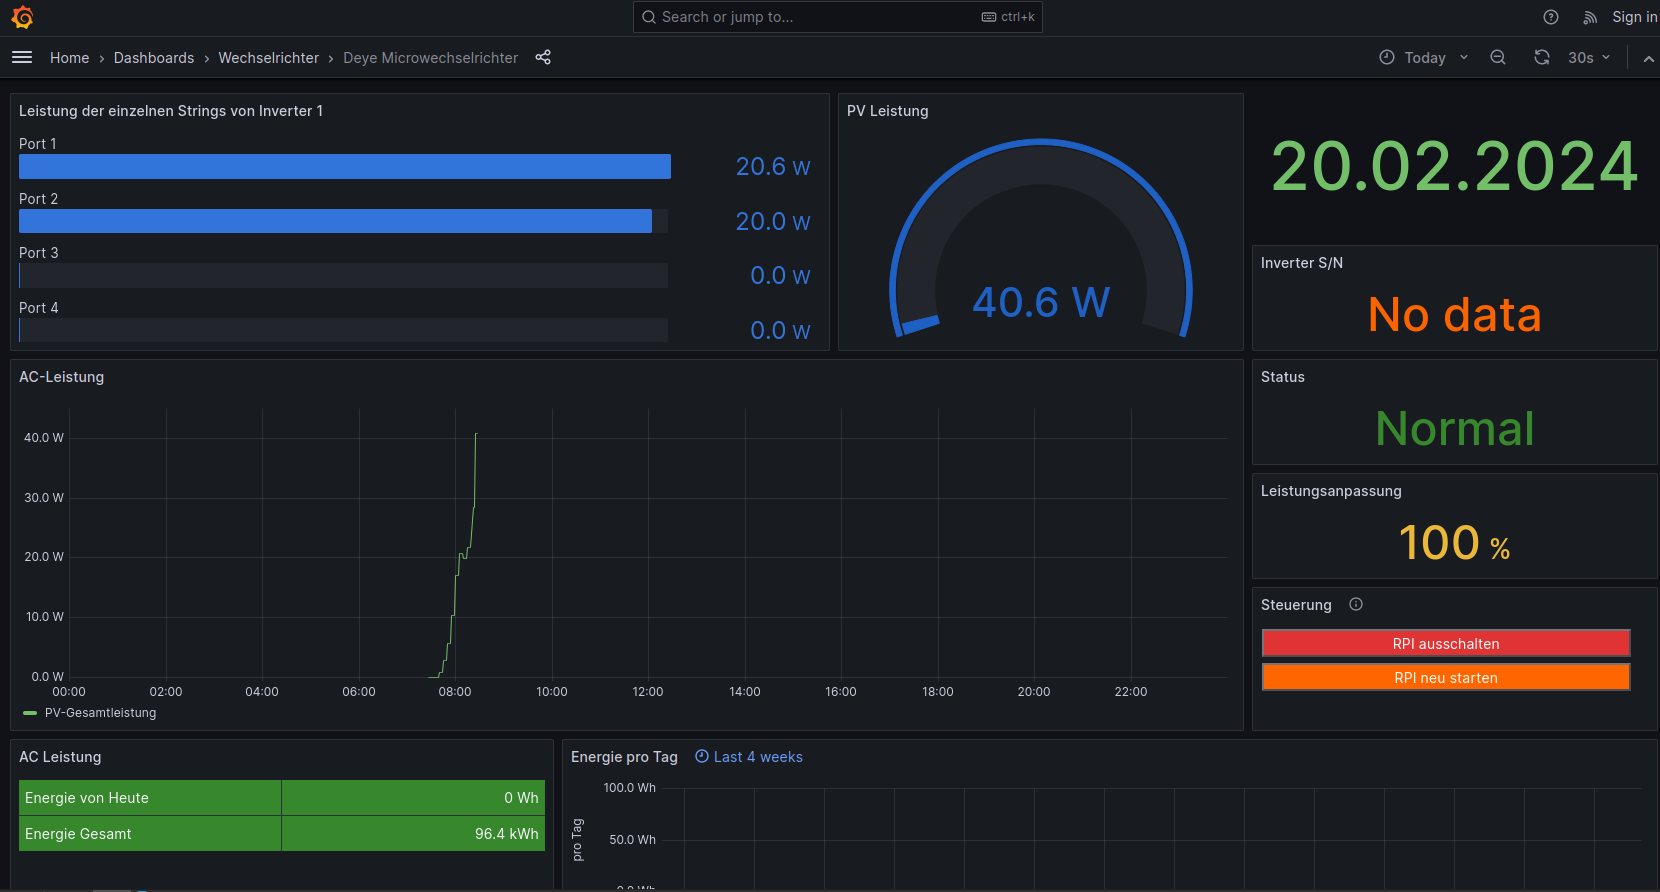Go to Home breadcrumb
This screenshot has width=1660, height=892.
(x=69, y=58)
